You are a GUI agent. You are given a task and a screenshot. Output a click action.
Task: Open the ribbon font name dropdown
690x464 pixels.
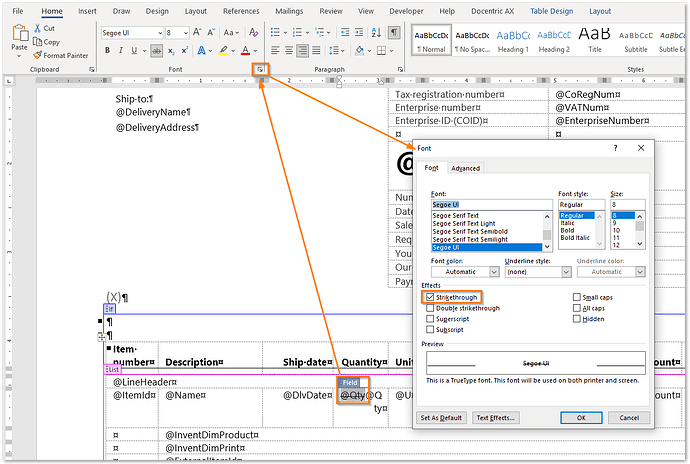click(158, 32)
